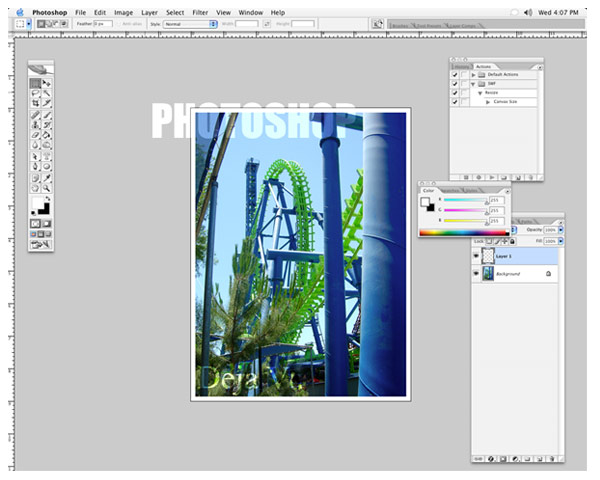Select the Crop tool

(x=35, y=103)
